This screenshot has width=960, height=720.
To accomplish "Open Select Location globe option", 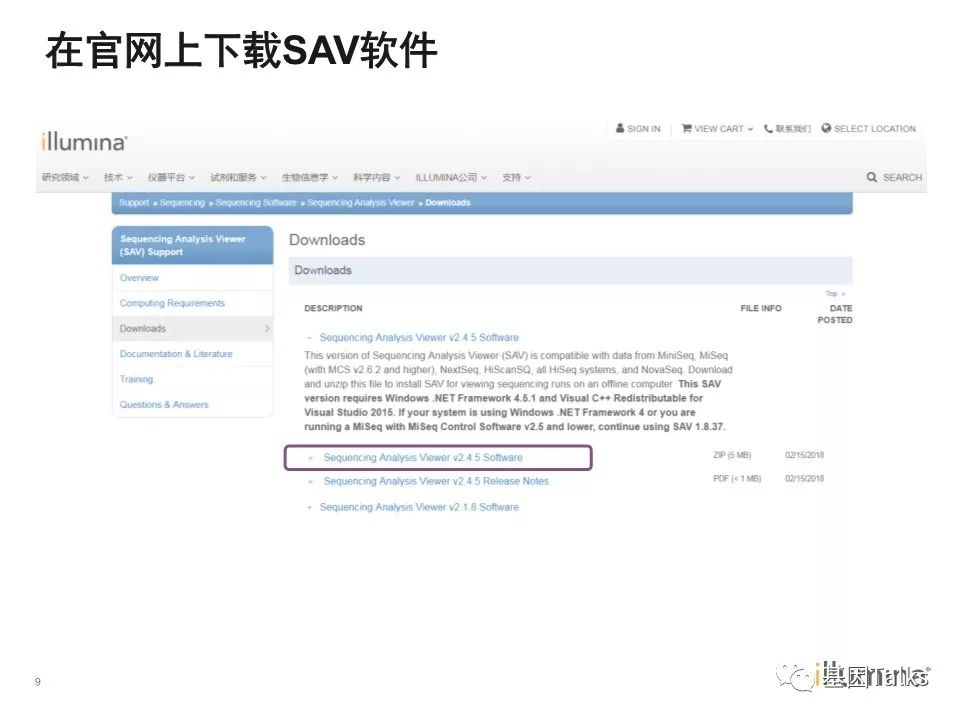I will coord(827,129).
